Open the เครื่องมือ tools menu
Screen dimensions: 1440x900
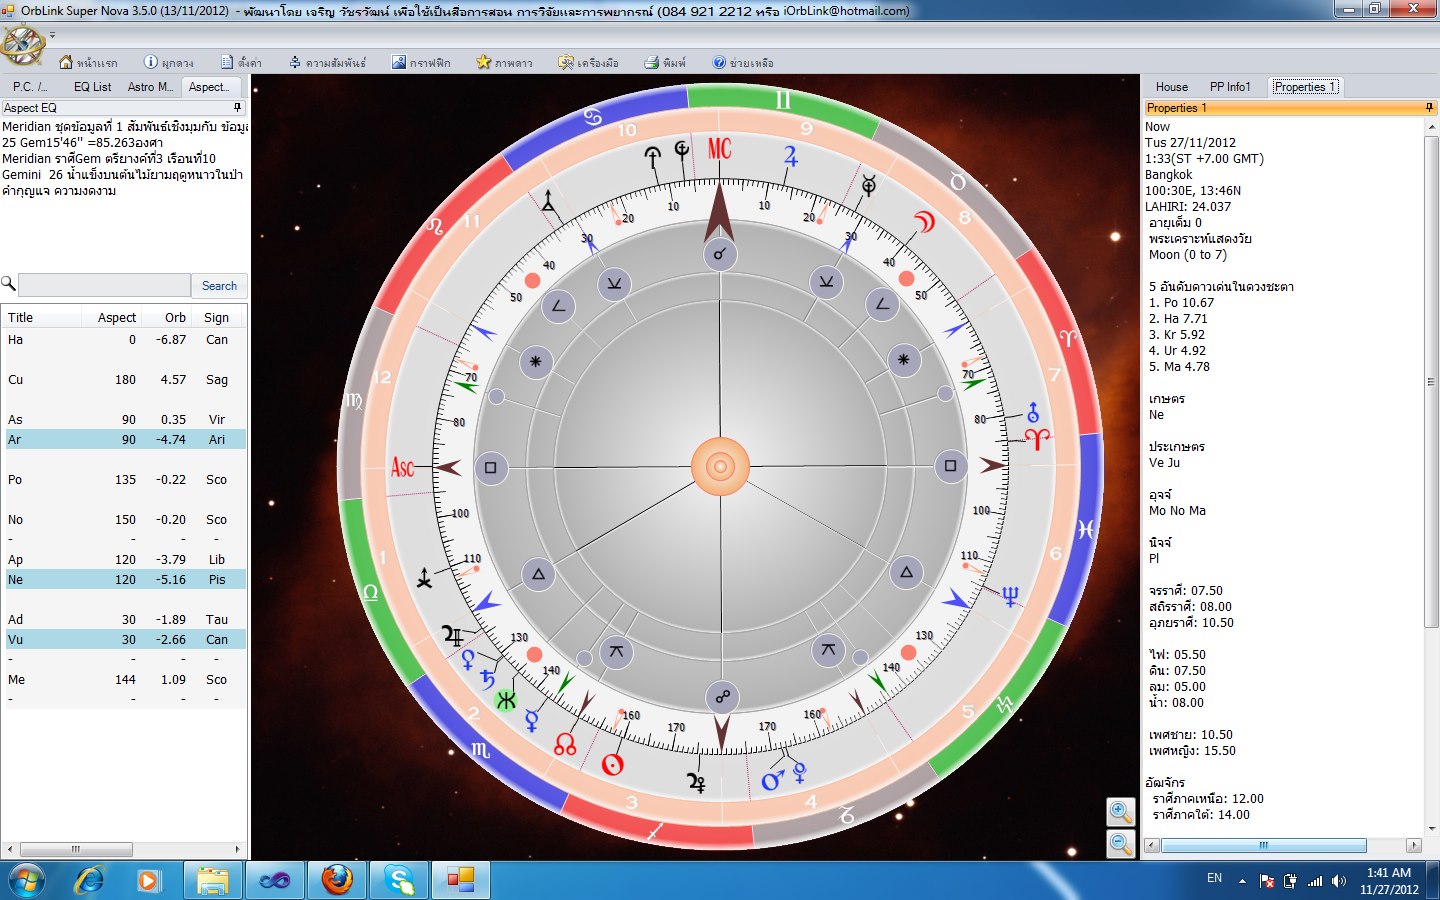(589, 62)
